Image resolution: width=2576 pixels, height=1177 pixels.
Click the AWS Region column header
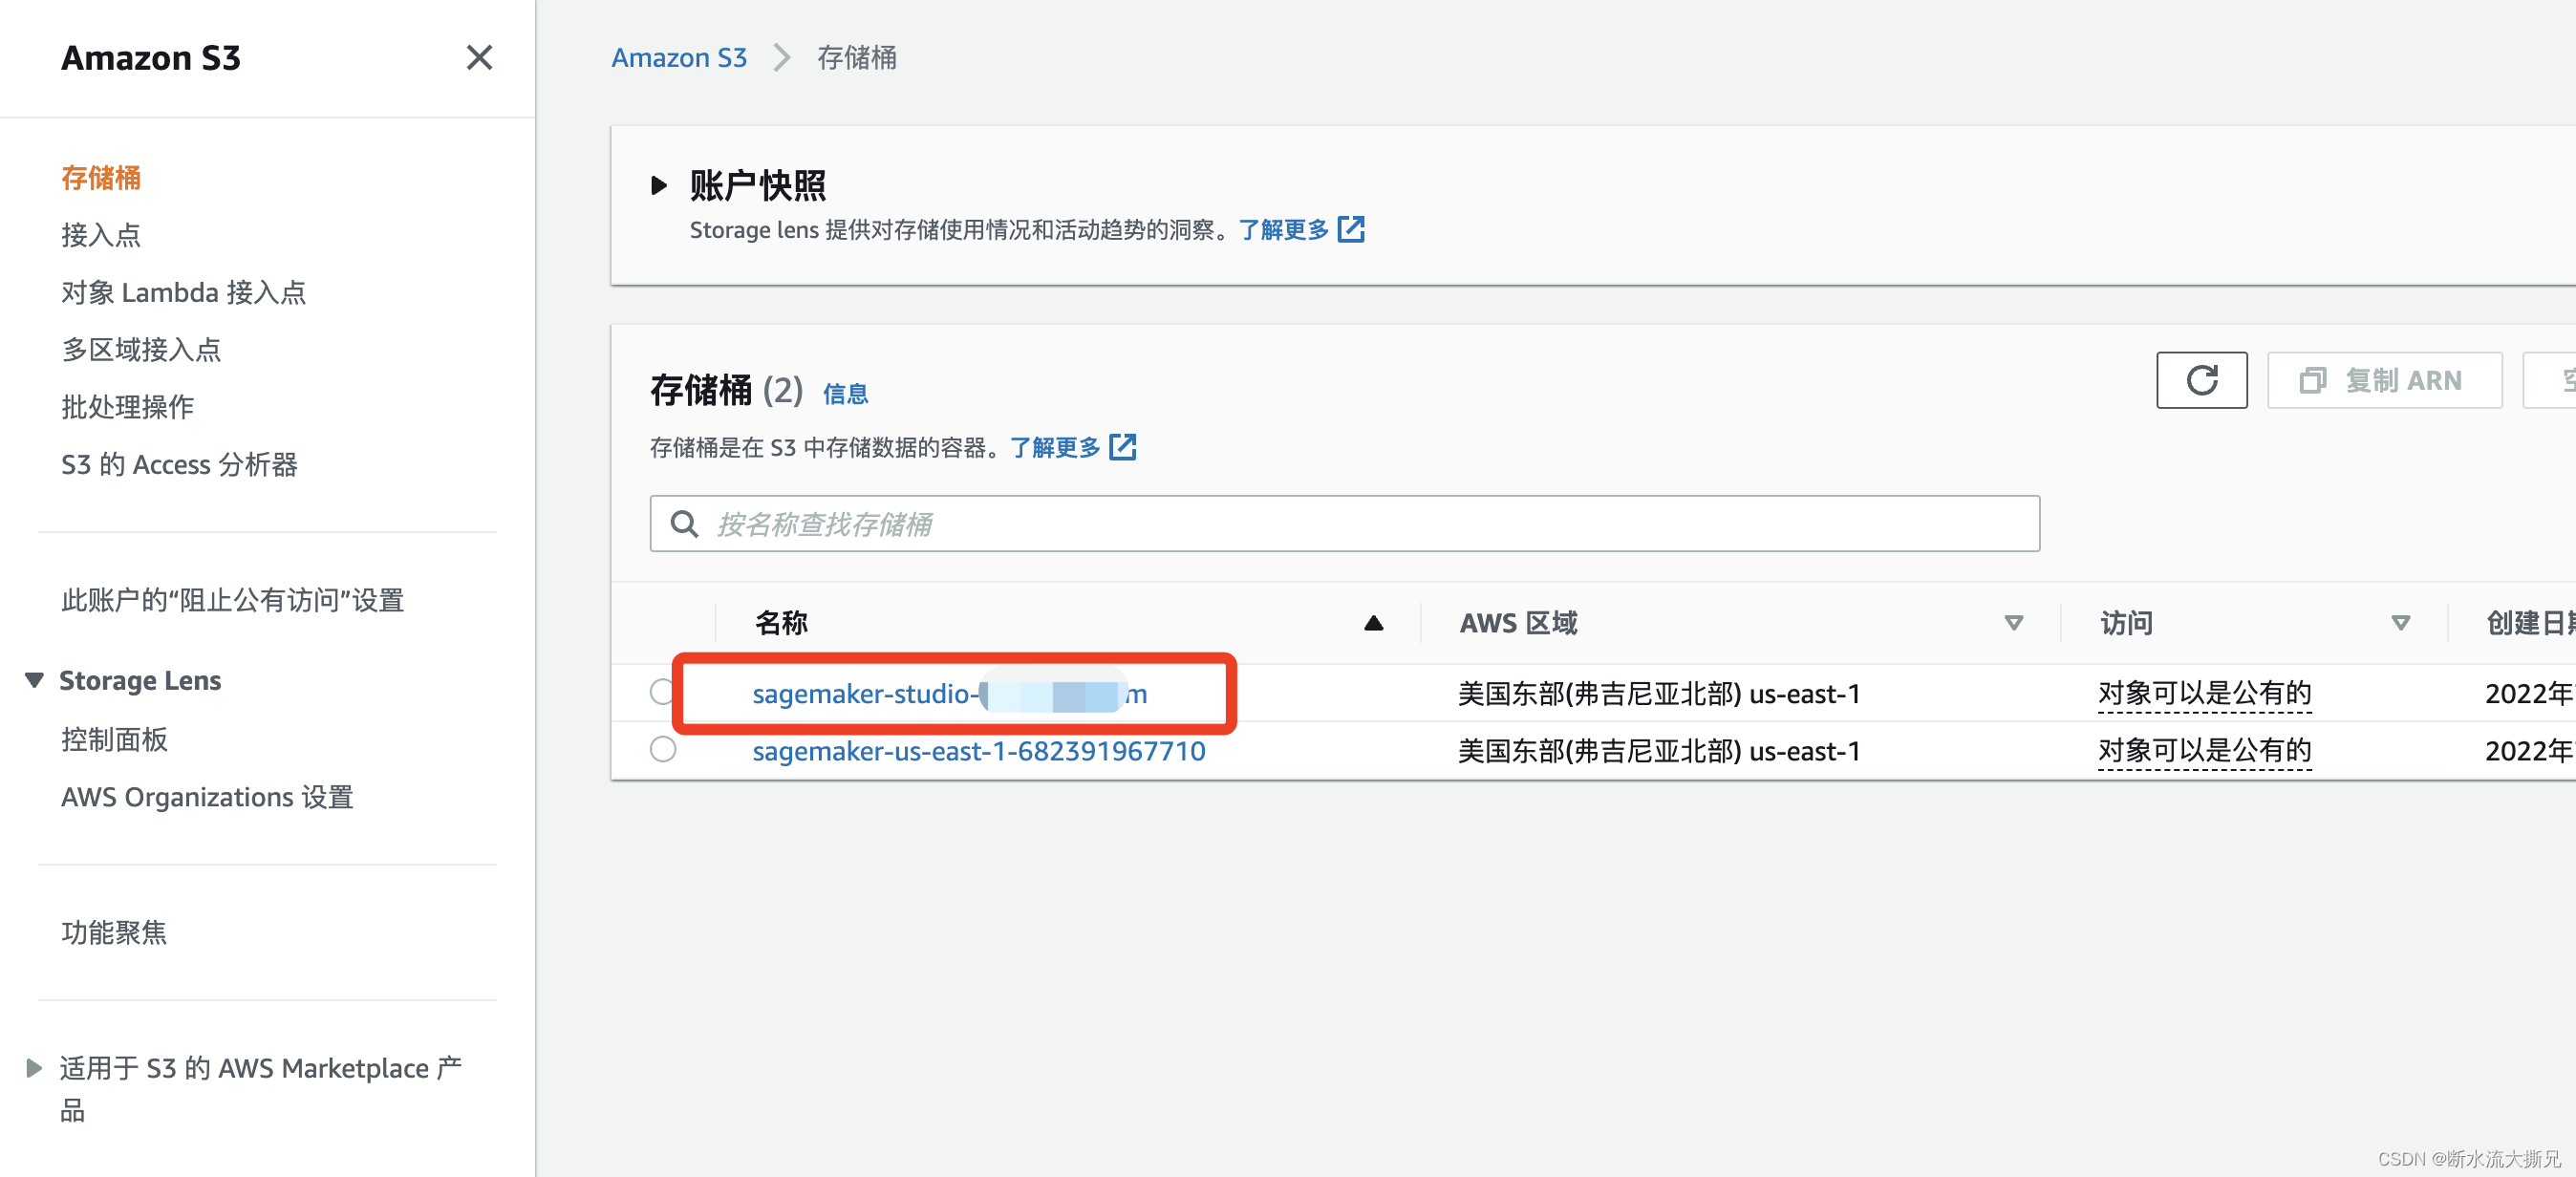tap(1517, 623)
